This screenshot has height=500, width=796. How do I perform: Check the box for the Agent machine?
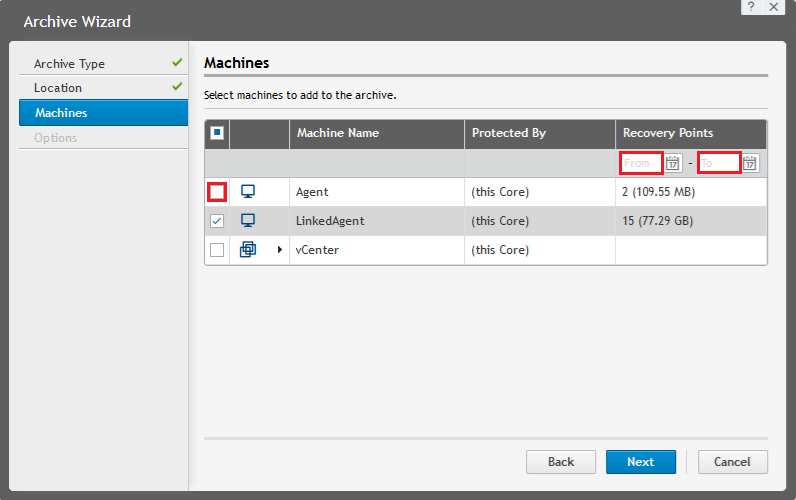coord(217,191)
